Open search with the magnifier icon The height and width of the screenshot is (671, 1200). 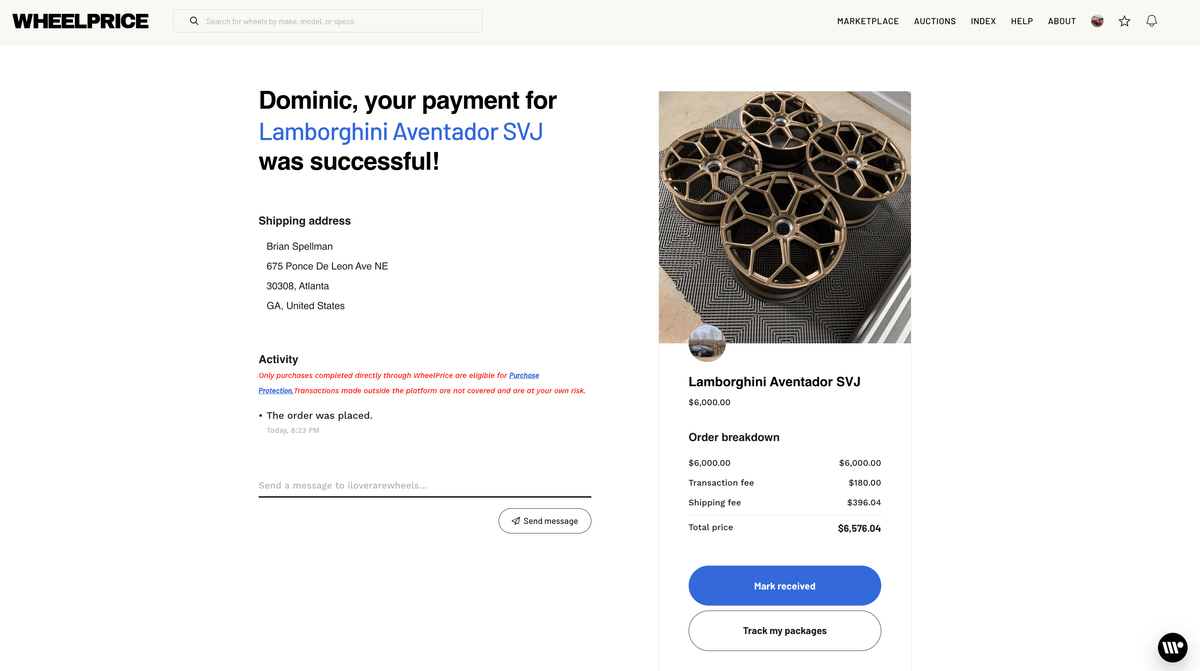194,20
